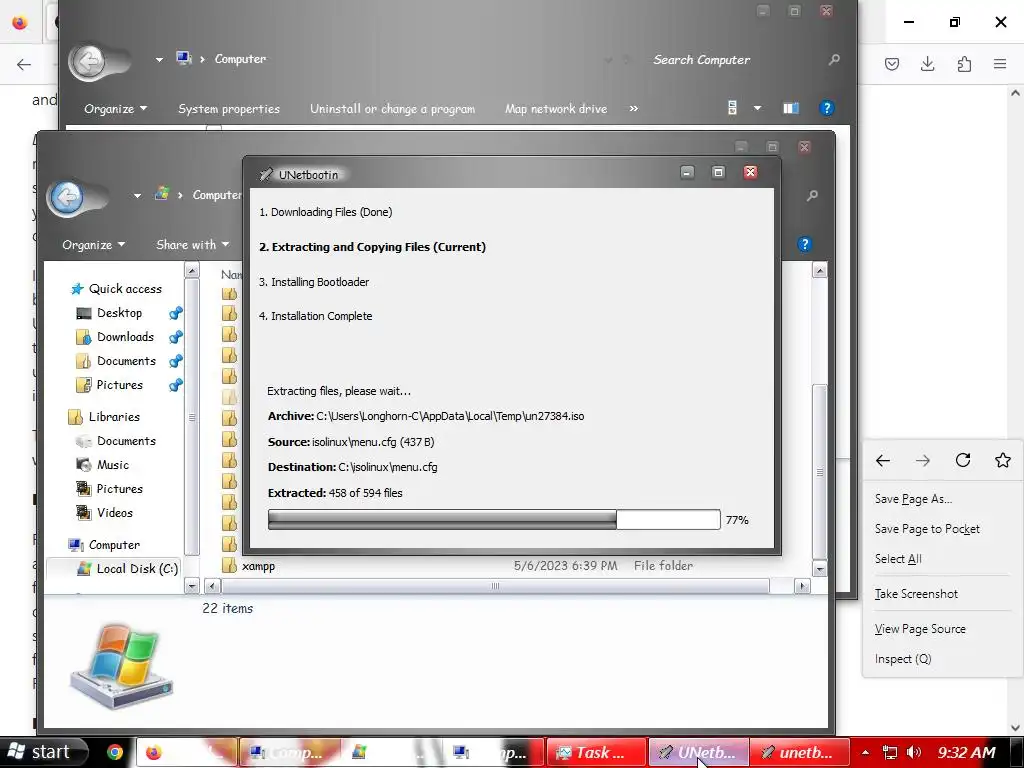
Task: Select Libraries in the navigation pane
Action: tap(104, 417)
